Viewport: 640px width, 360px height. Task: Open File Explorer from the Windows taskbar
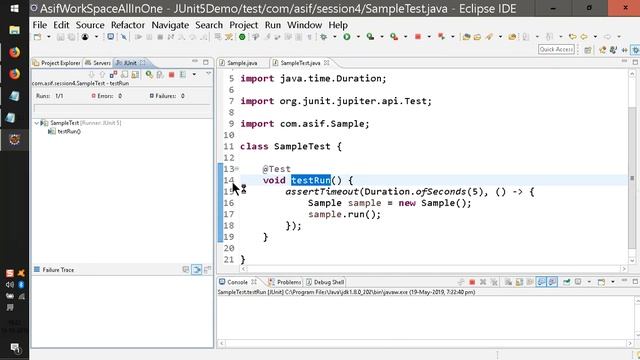point(15,30)
